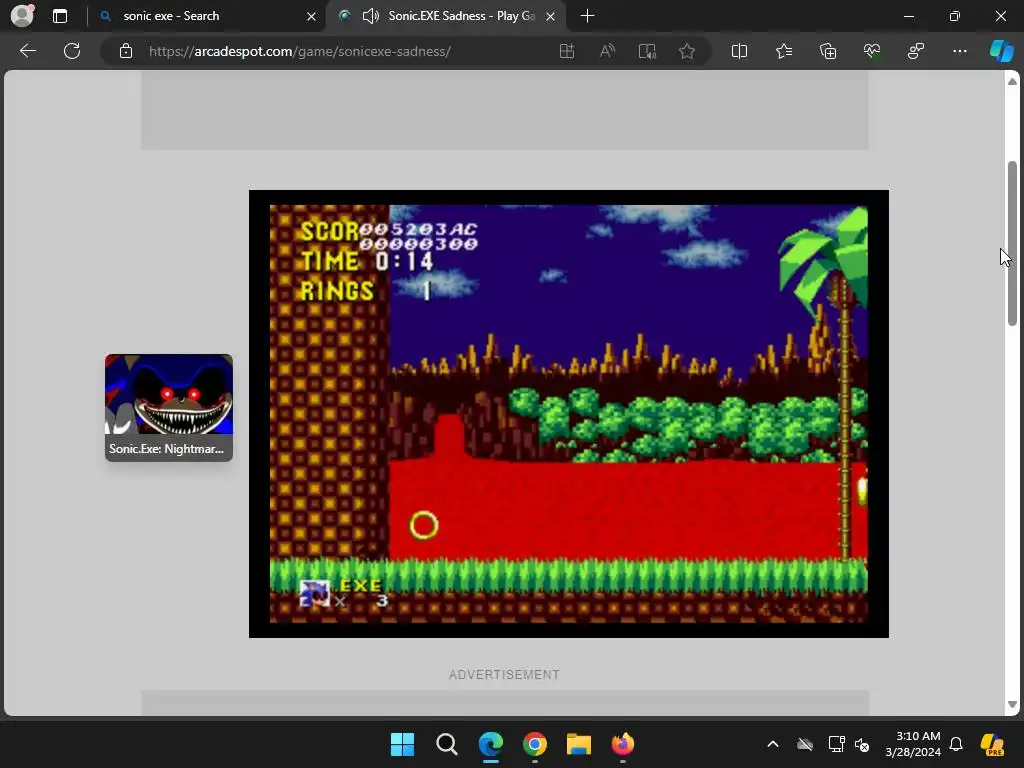Click the page scrollbar up arrow
Viewport: 1024px width, 768px height.
(1012, 82)
